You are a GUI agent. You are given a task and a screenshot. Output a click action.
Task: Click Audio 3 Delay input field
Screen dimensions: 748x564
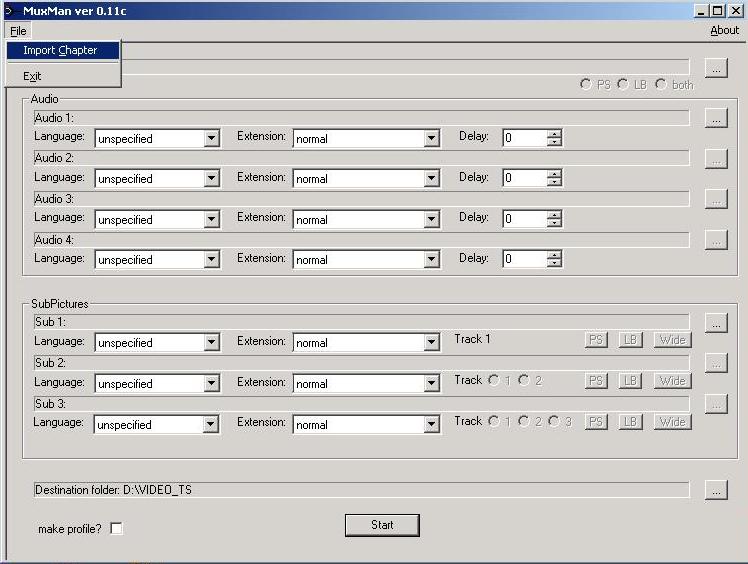click(x=525, y=219)
